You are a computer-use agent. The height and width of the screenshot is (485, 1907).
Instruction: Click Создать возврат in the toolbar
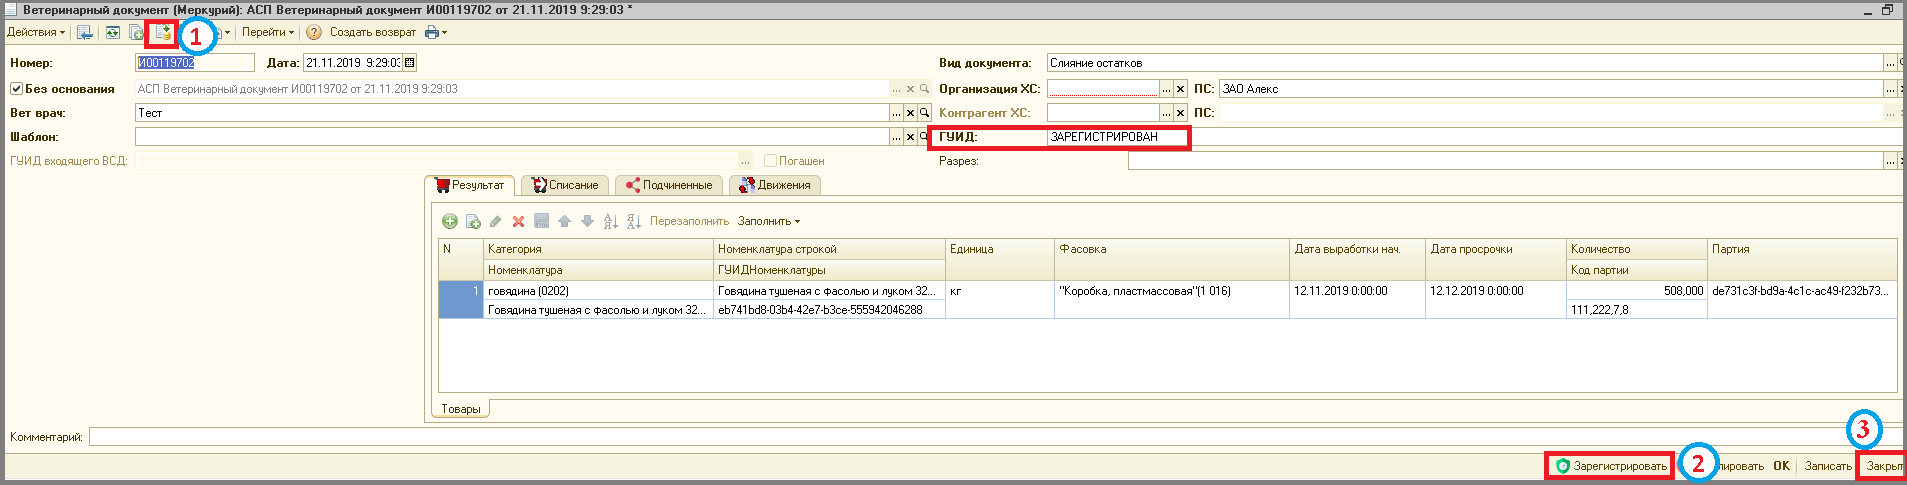tap(372, 33)
